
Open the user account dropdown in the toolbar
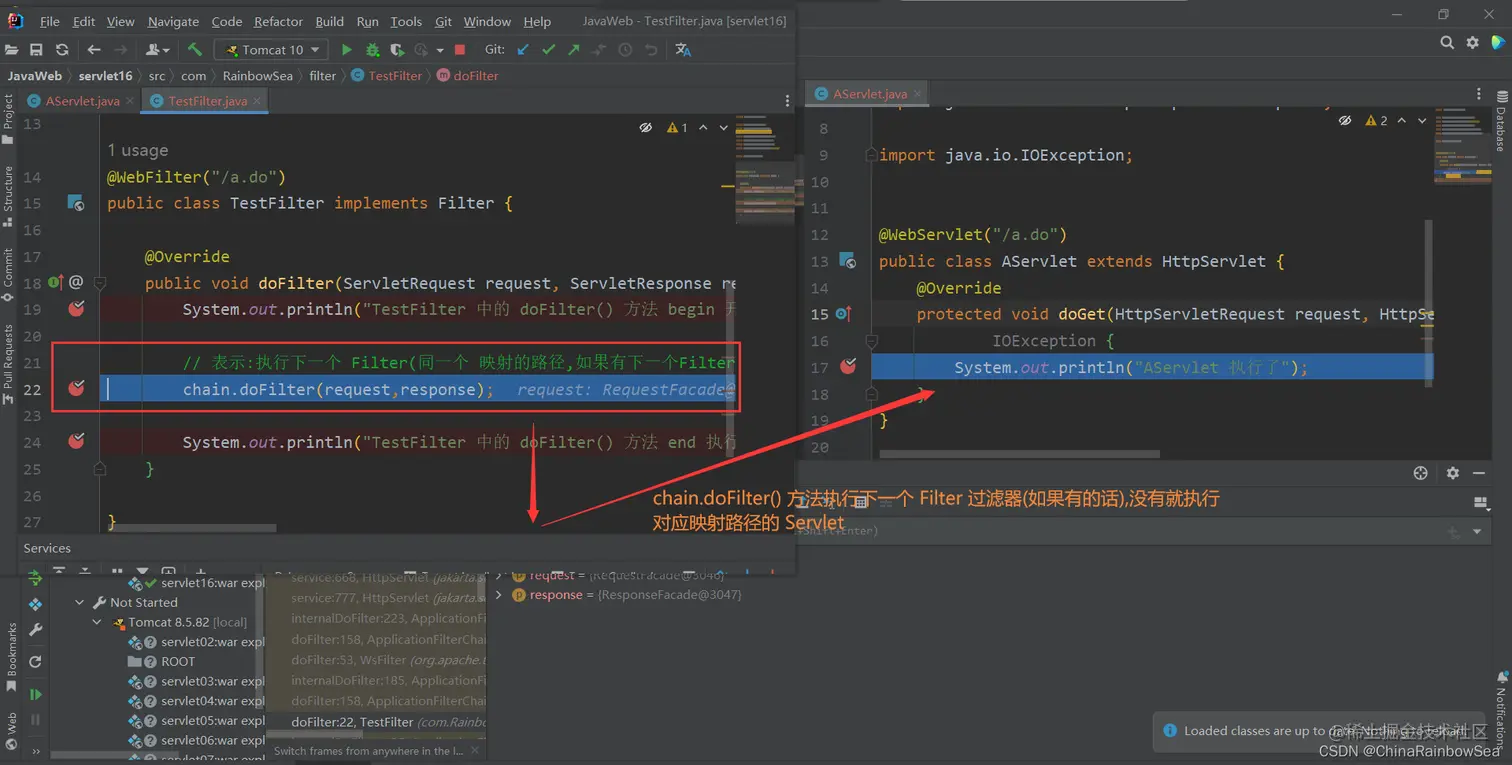click(158, 49)
